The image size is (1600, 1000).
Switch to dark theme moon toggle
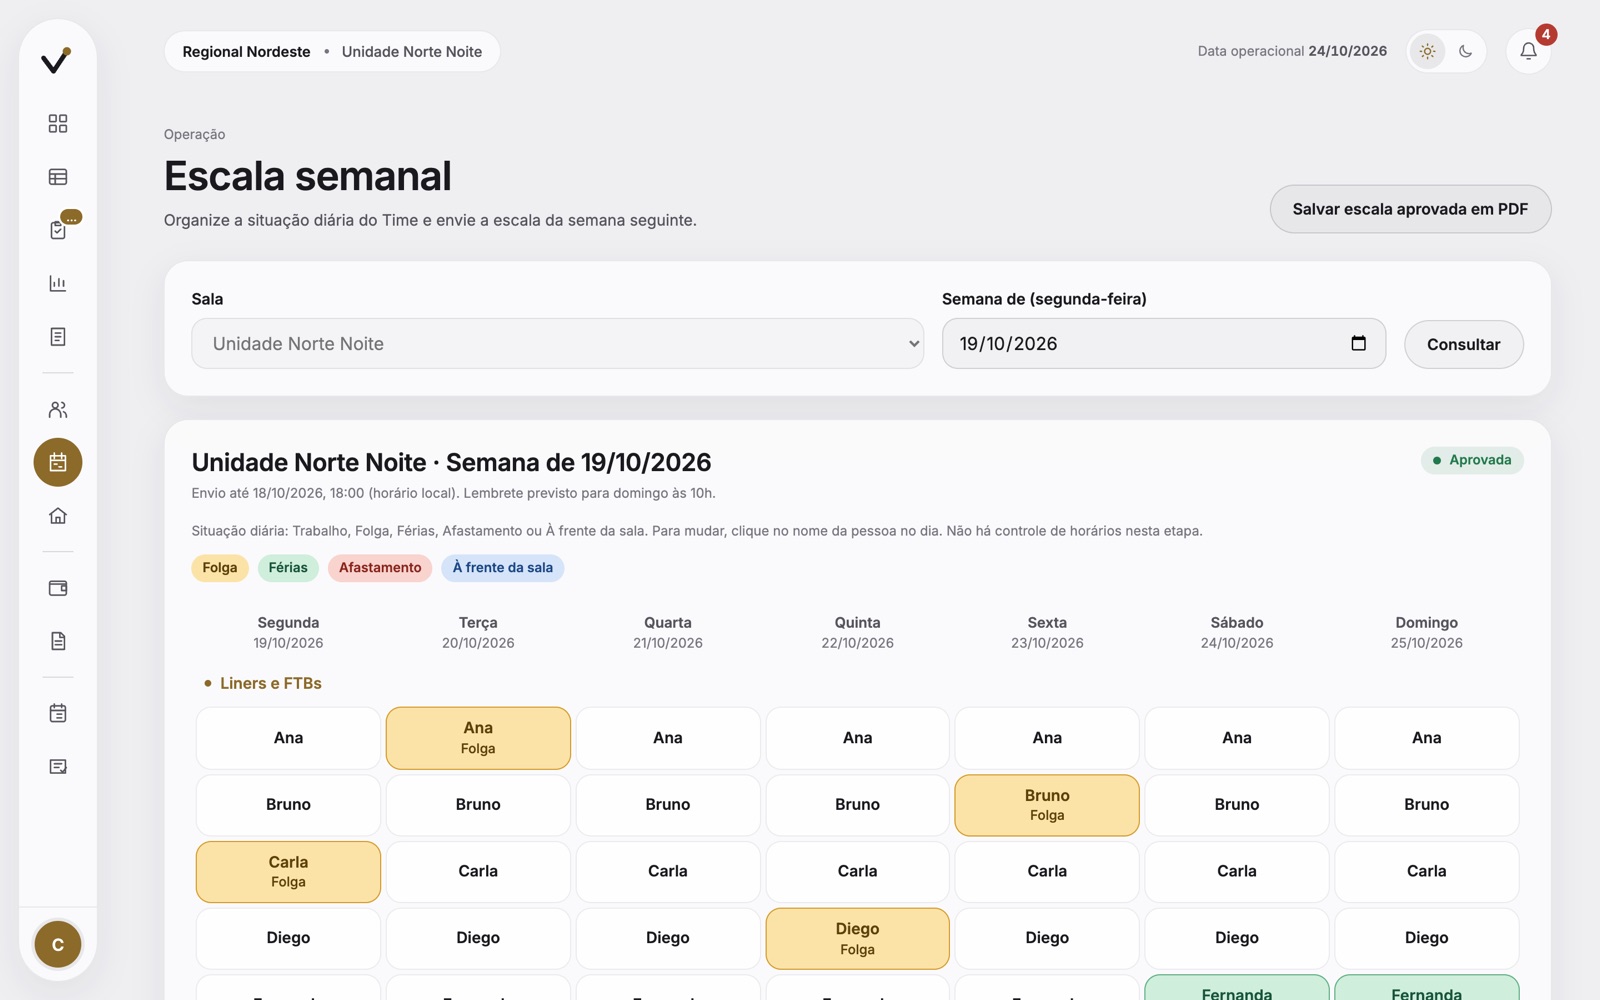click(1465, 51)
